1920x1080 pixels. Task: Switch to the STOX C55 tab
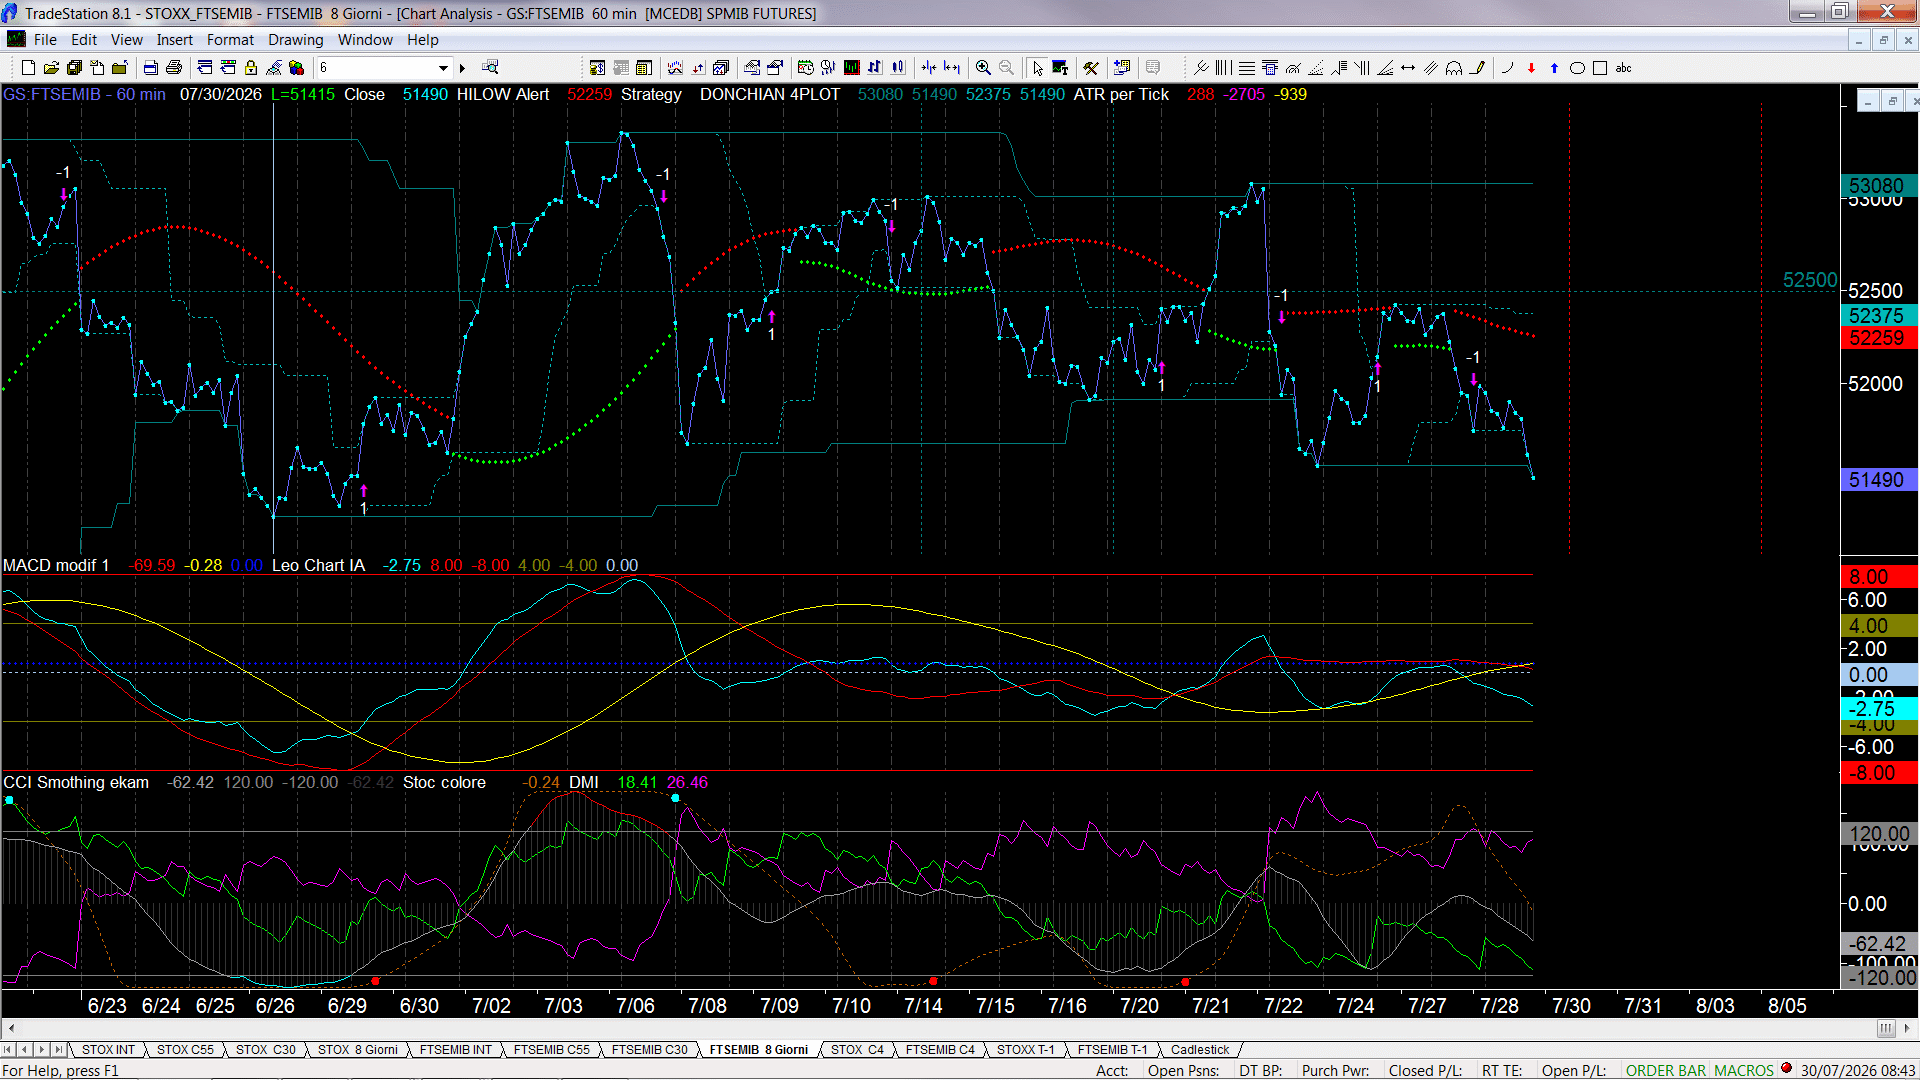[x=185, y=1050]
